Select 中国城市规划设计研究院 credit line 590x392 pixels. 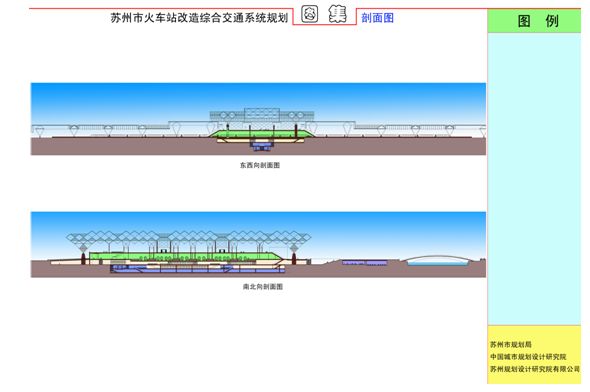click(528, 357)
